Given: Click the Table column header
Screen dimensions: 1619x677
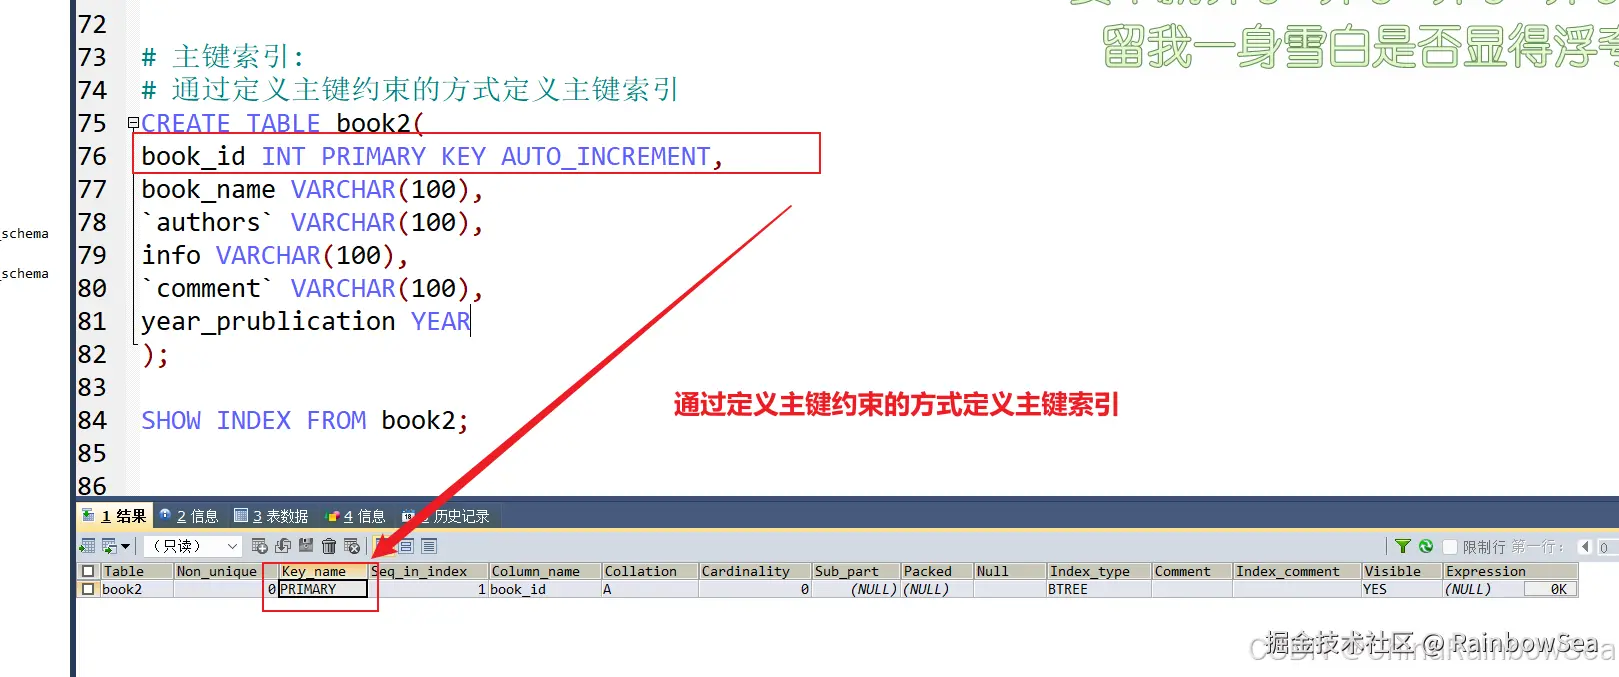Looking at the screenshot, I should coord(136,571).
